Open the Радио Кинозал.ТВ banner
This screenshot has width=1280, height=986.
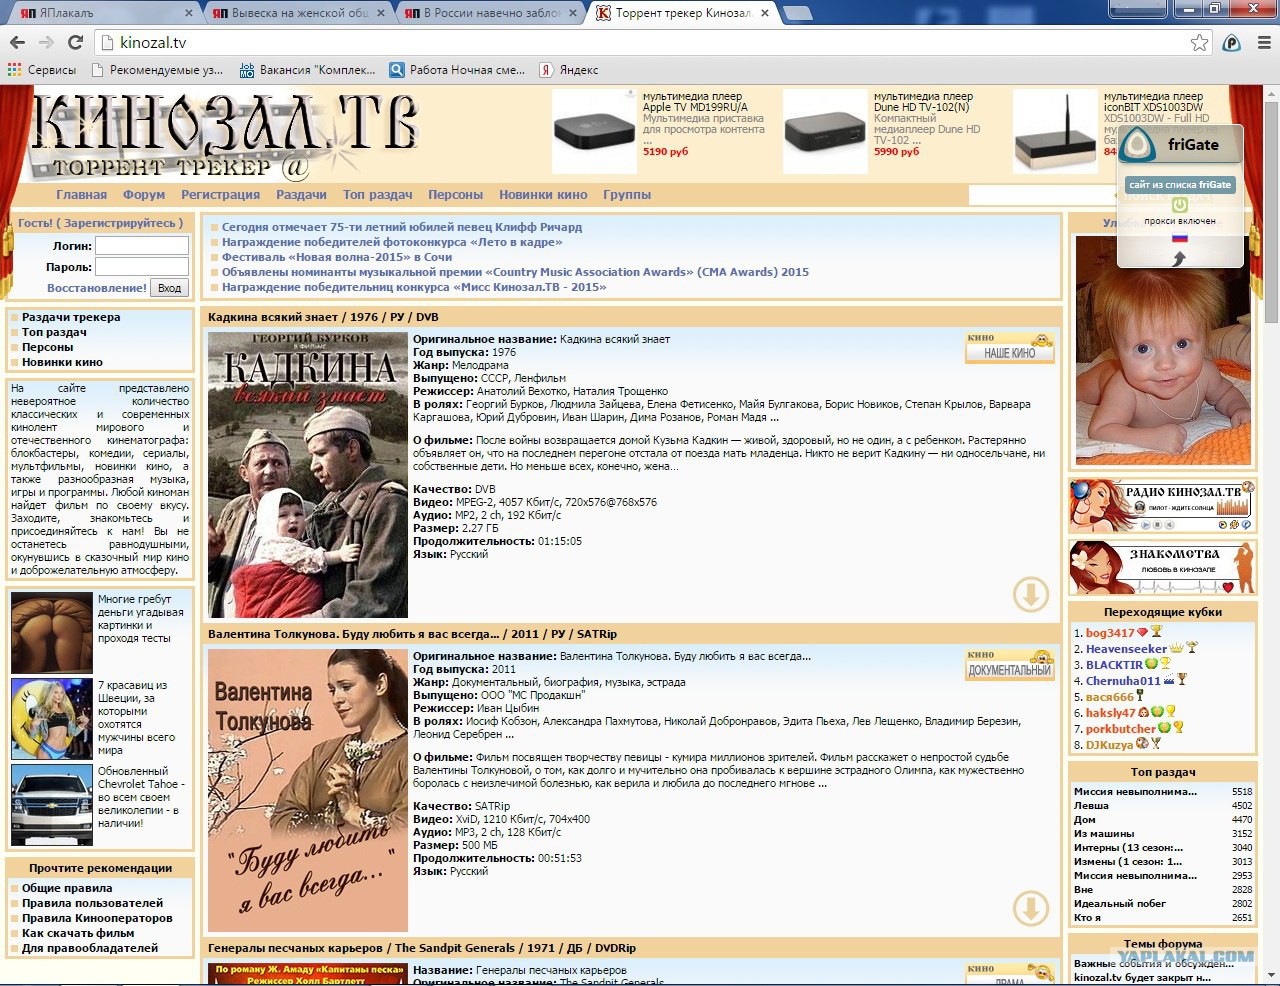tap(1162, 505)
